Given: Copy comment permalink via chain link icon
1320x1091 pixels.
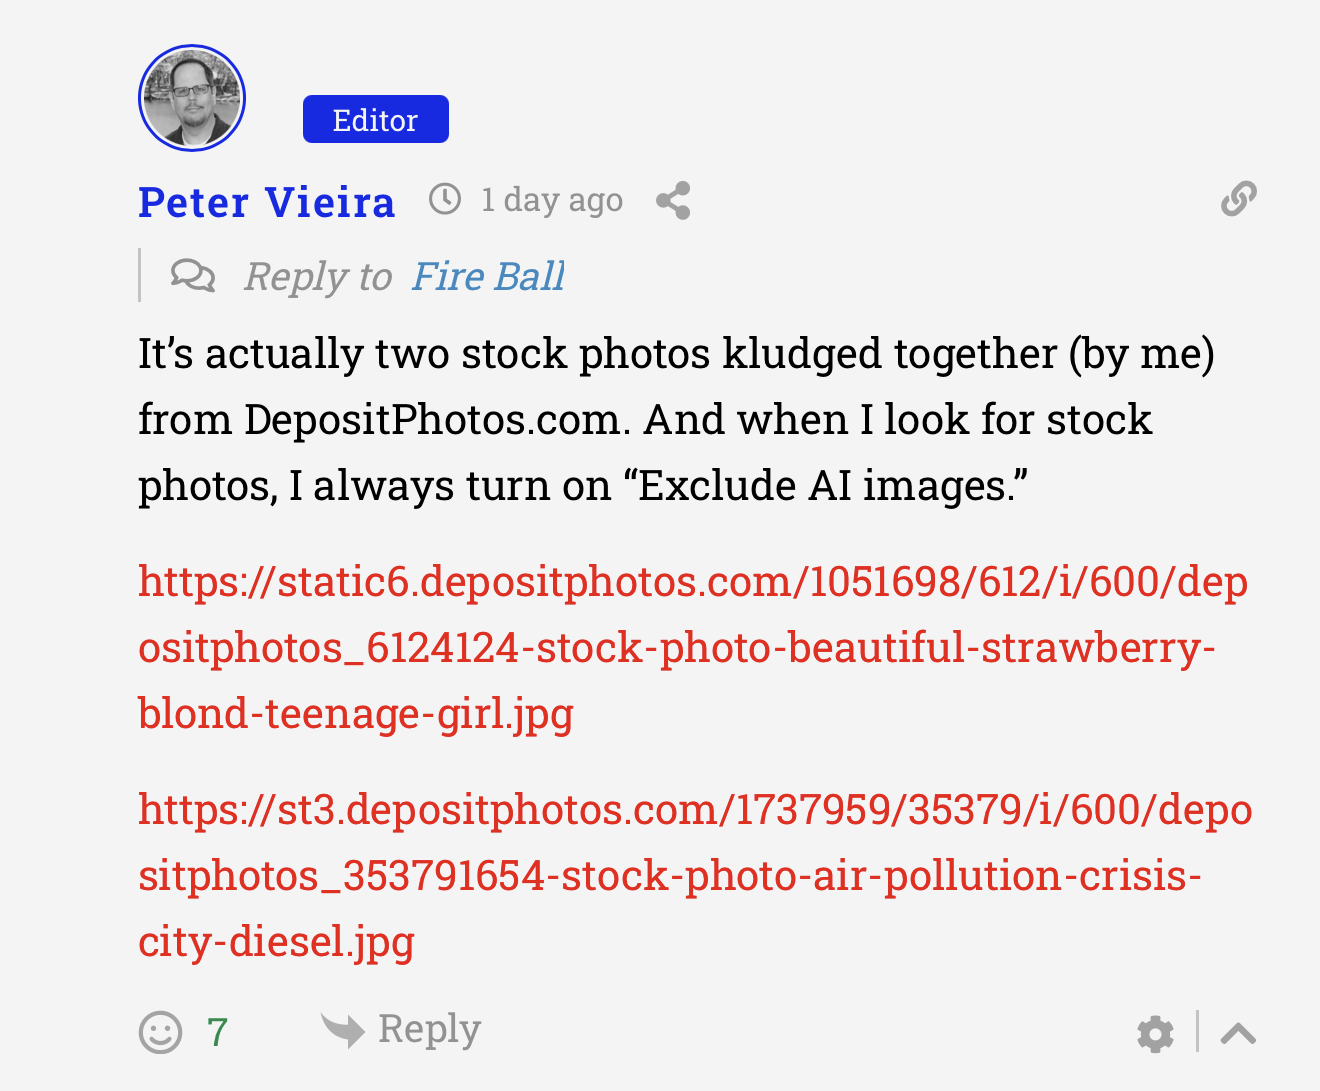Looking at the screenshot, I should tap(1238, 199).
